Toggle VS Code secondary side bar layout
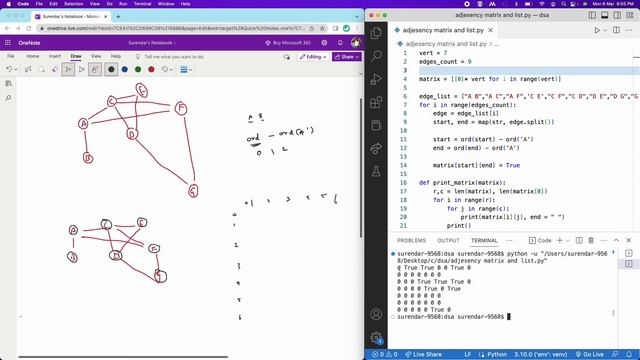The height and width of the screenshot is (360, 640). click(x=617, y=15)
